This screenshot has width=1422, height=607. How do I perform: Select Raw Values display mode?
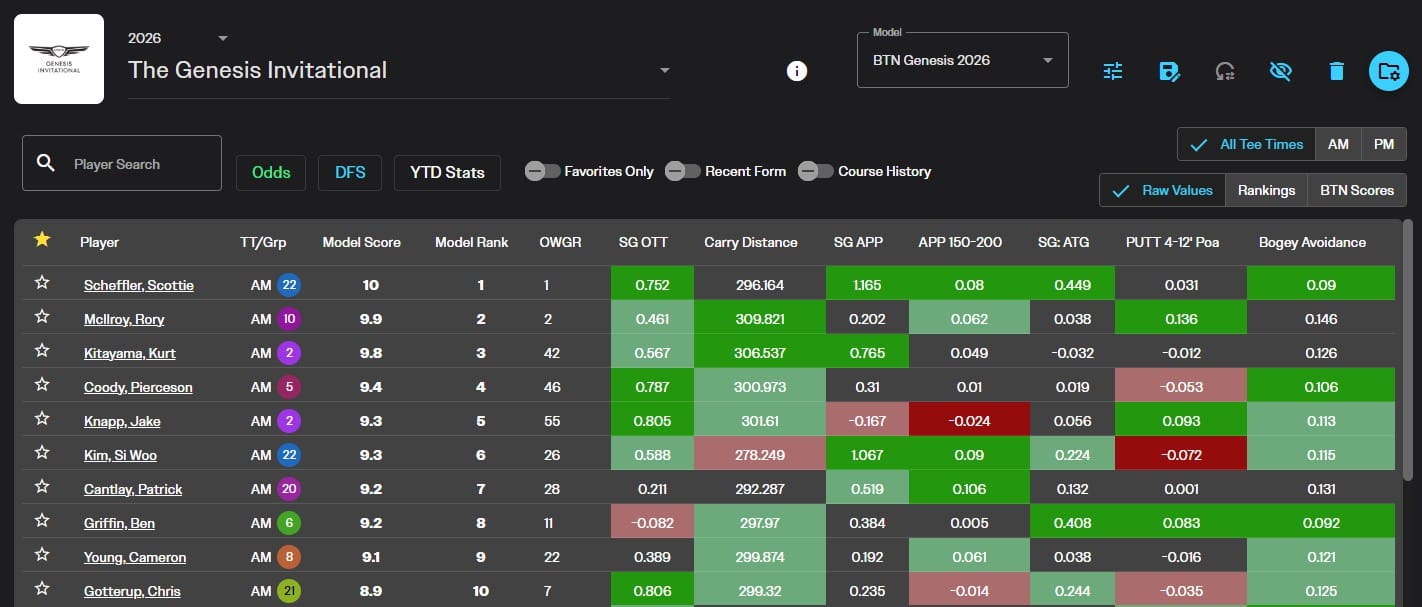[x=1162, y=190]
